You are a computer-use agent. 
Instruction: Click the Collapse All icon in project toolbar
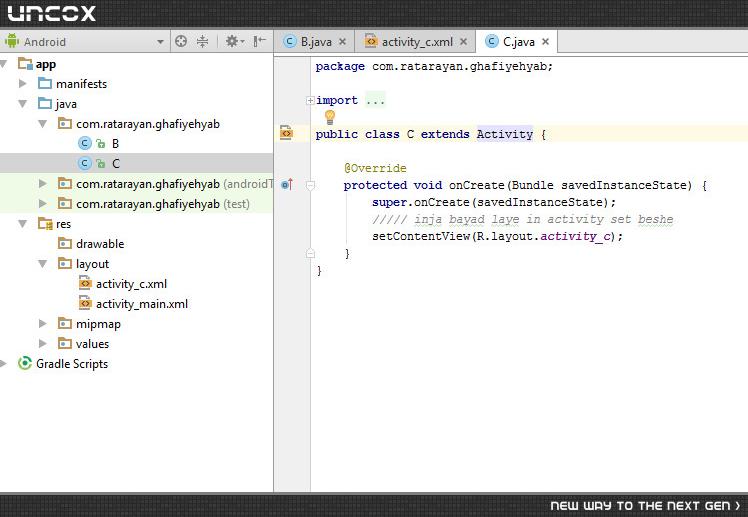[x=203, y=41]
